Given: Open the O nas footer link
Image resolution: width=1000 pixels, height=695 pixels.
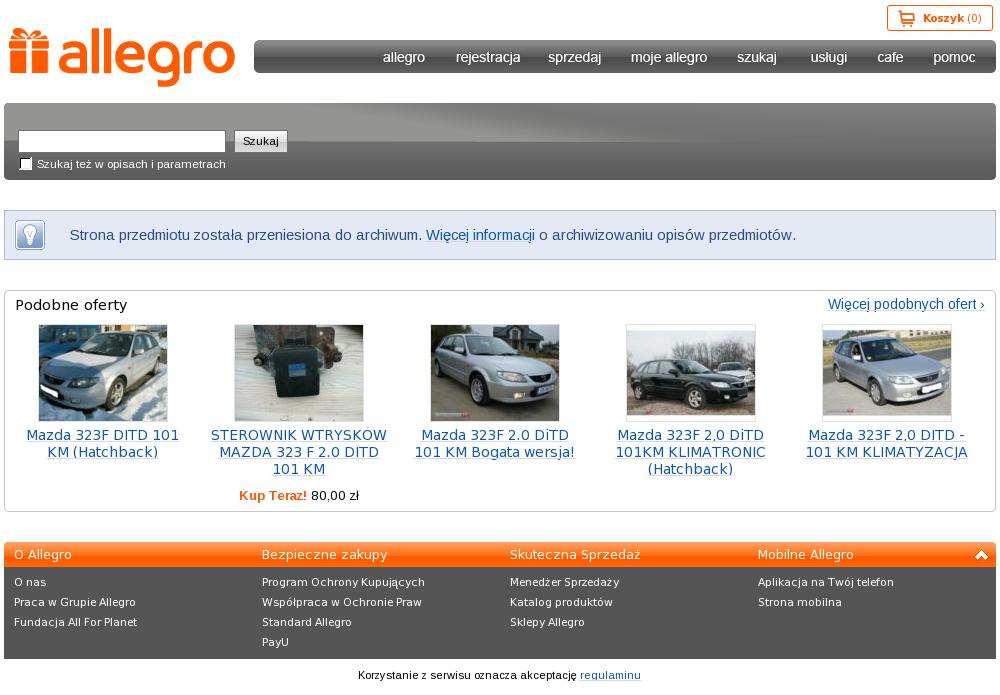Looking at the screenshot, I should click(x=30, y=582).
